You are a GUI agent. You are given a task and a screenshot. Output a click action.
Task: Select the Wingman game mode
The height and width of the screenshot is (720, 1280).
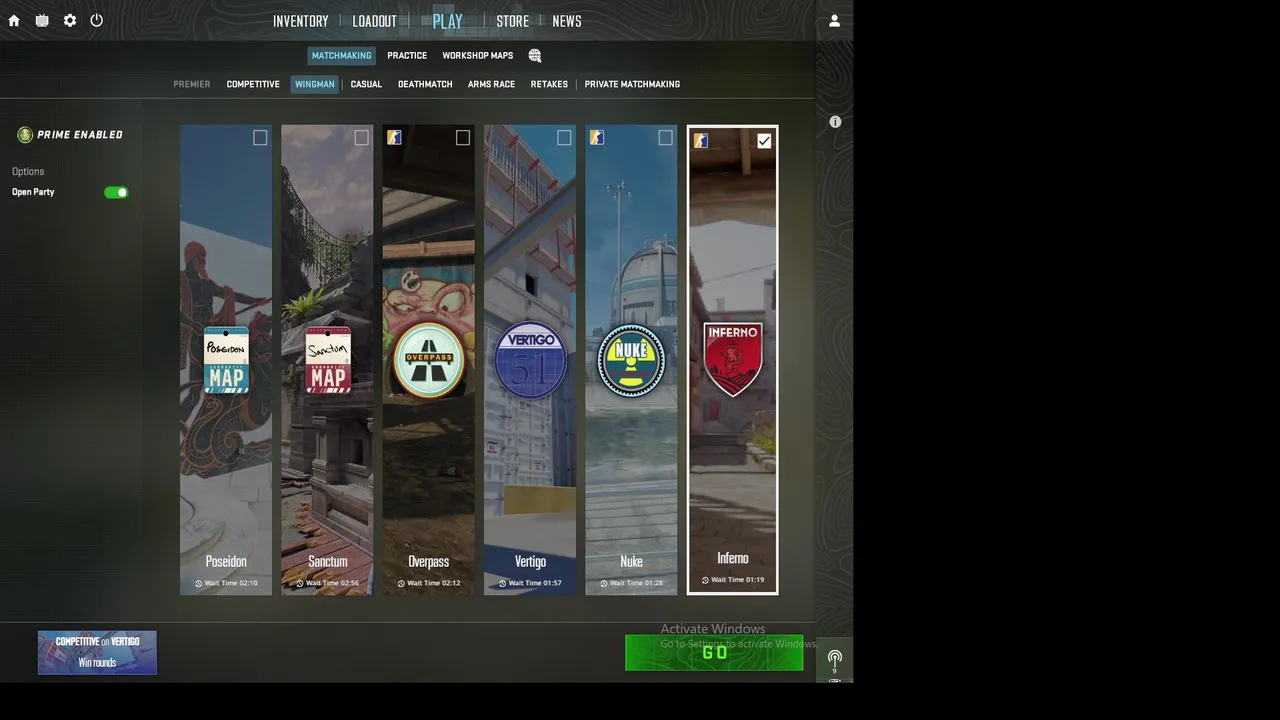point(314,84)
